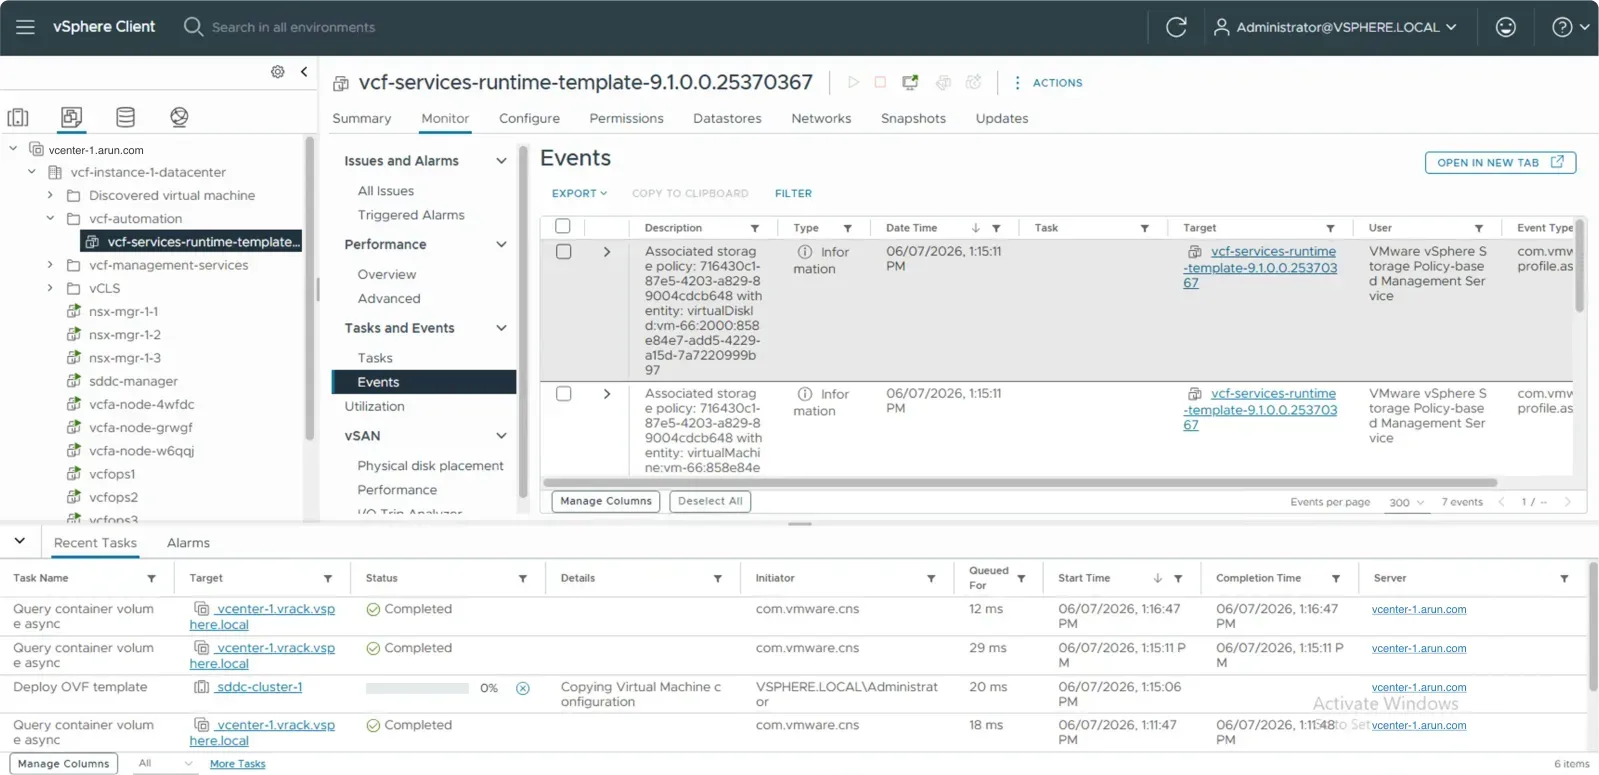Expand the vcf-management-services folder
Screen dimensions: 1599x775
50,265
